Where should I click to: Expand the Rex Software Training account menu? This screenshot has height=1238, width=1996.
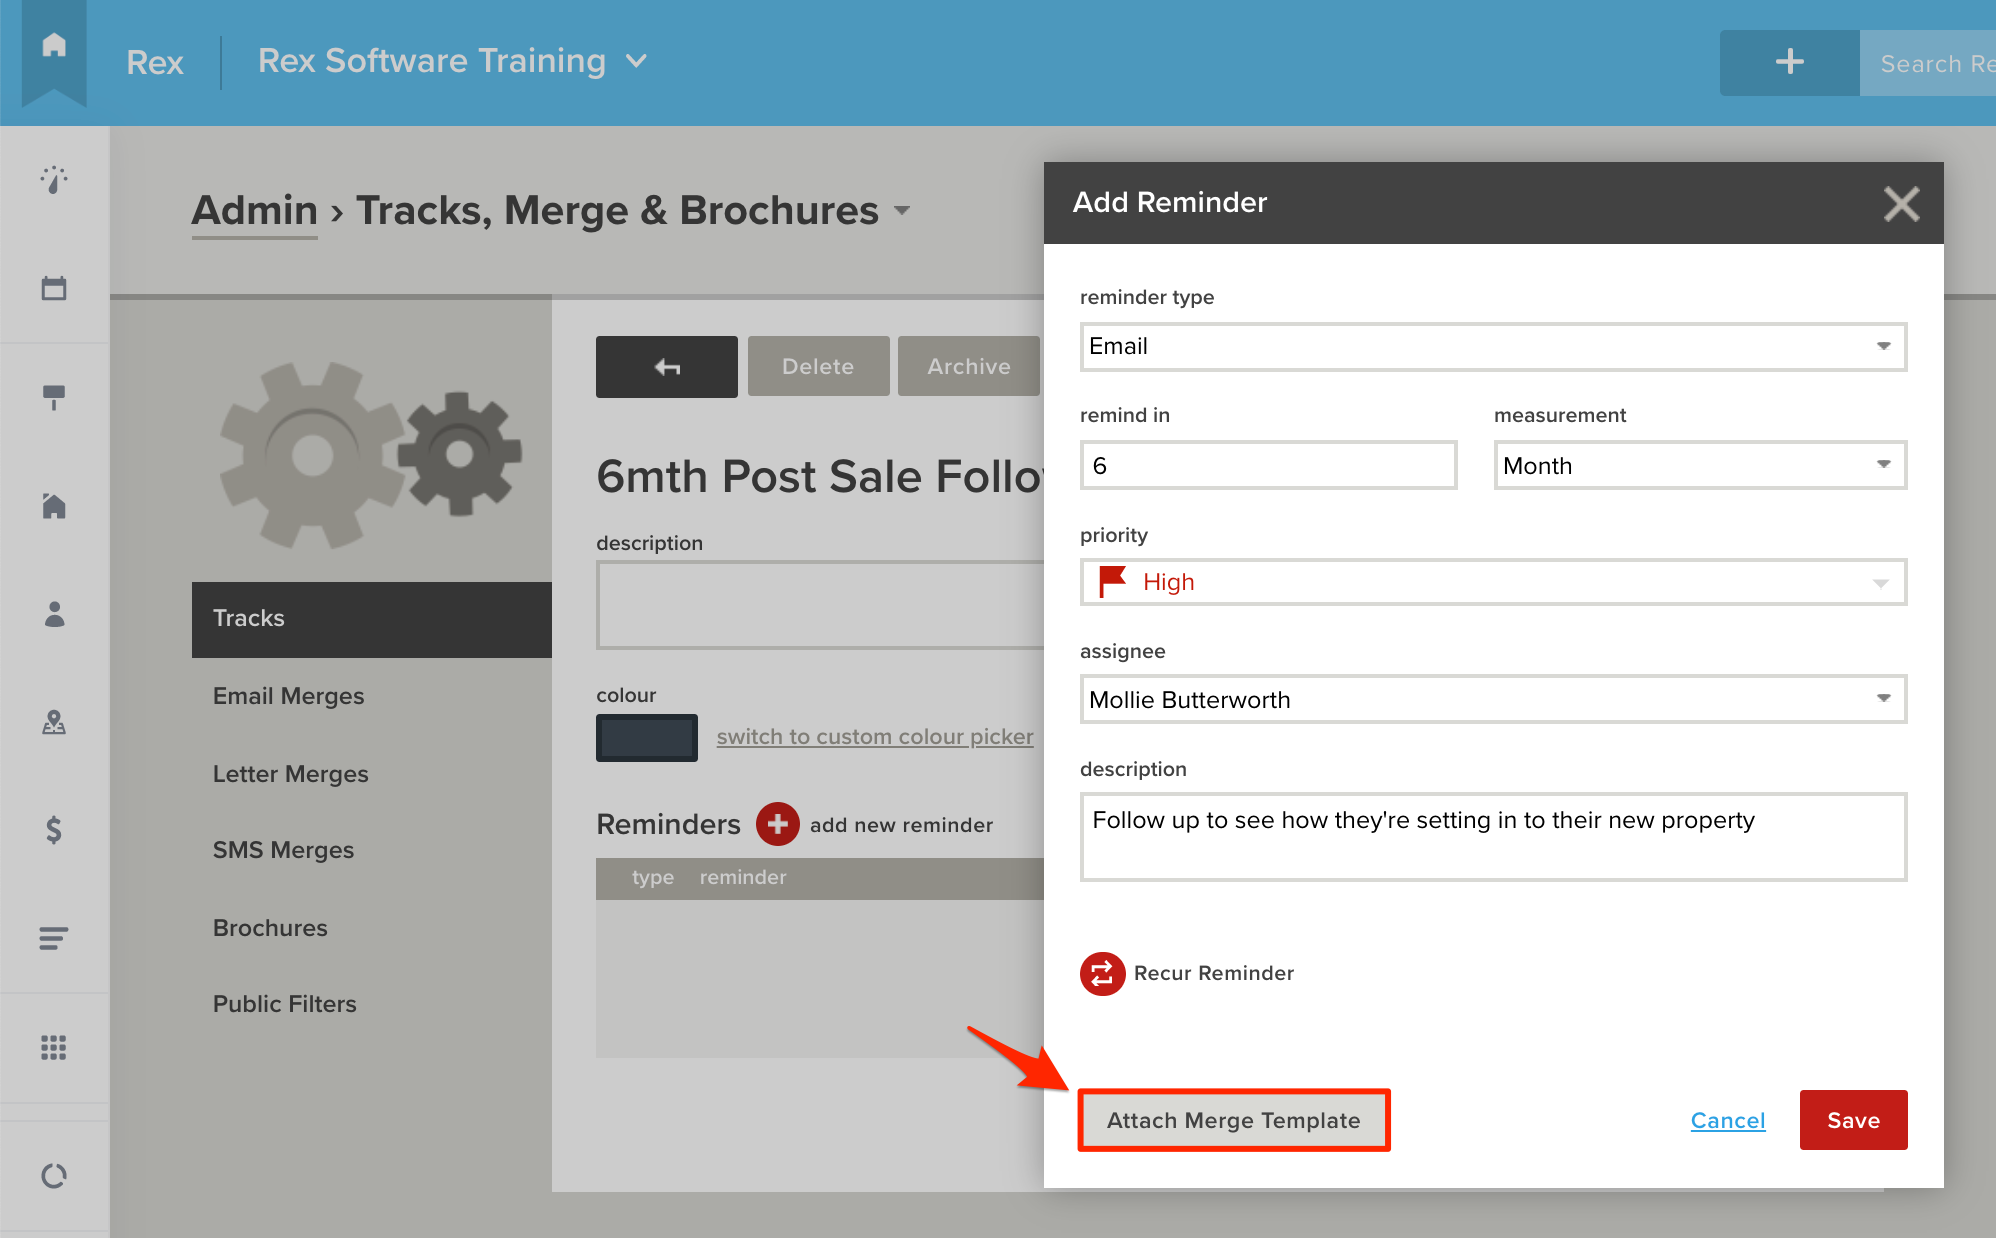coord(453,61)
